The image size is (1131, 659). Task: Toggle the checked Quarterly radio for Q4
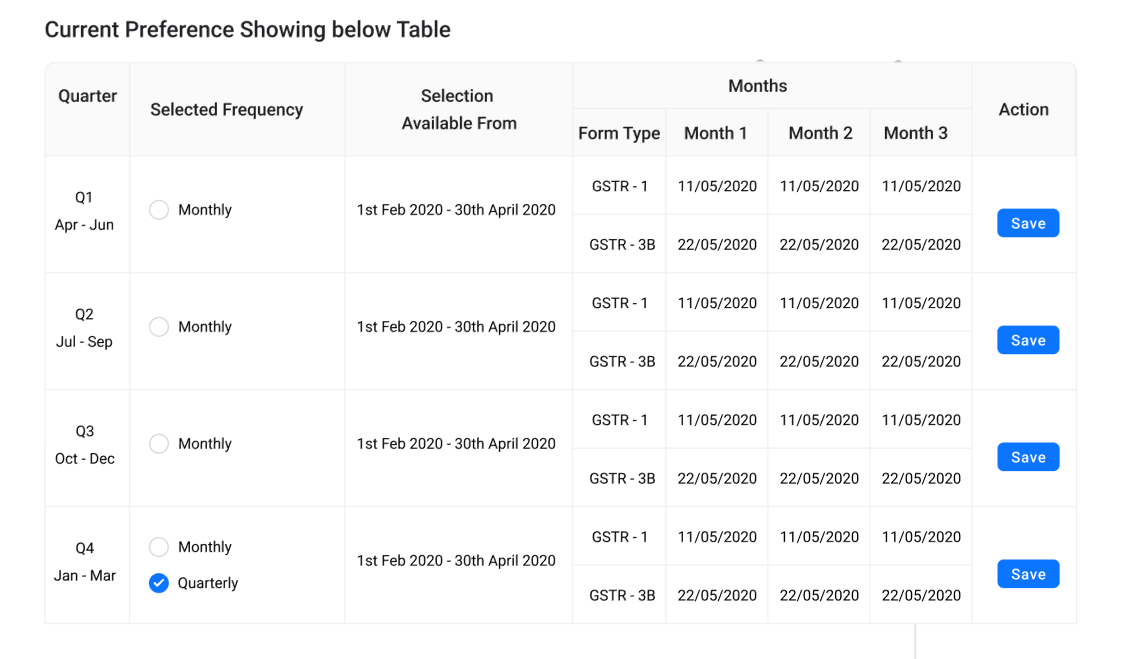tap(159, 583)
